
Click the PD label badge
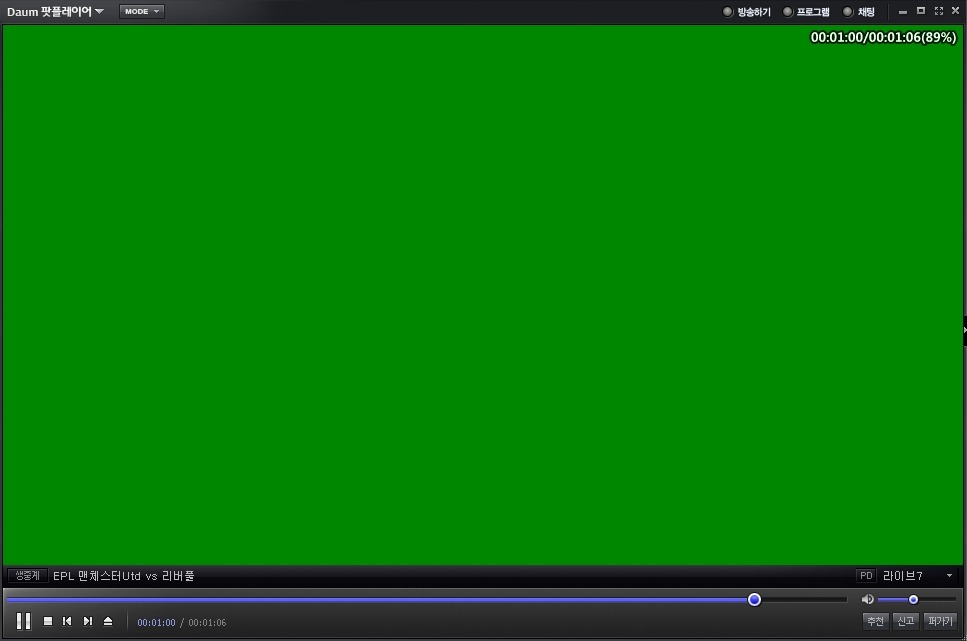866,576
